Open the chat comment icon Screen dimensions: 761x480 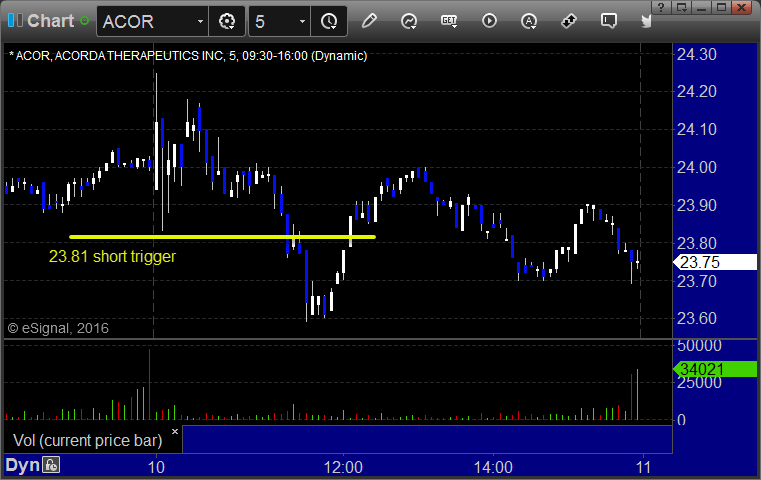click(609, 21)
